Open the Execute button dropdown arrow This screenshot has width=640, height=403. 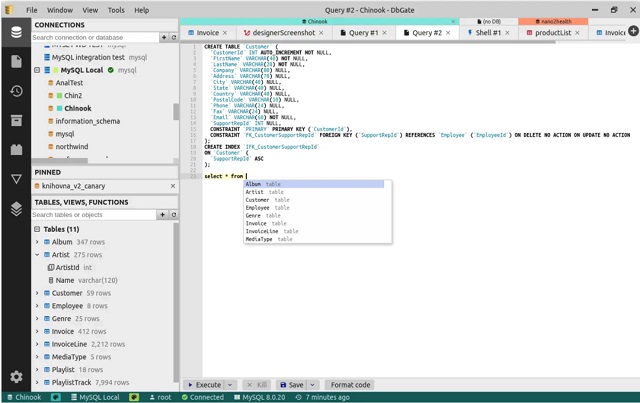coord(230,385)
